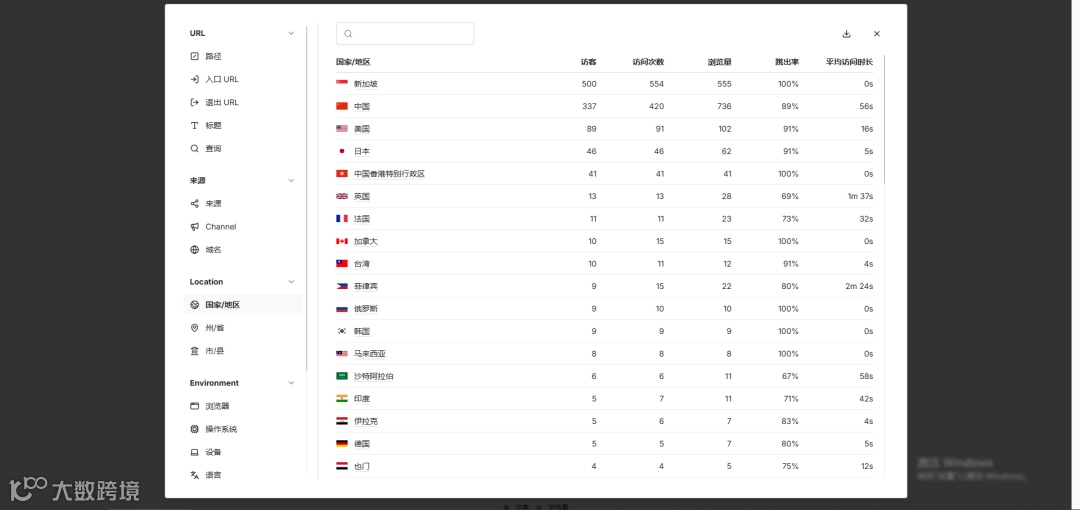Click the Canada flag icon
Viewport: 1080px width, 510px height.
342,241
